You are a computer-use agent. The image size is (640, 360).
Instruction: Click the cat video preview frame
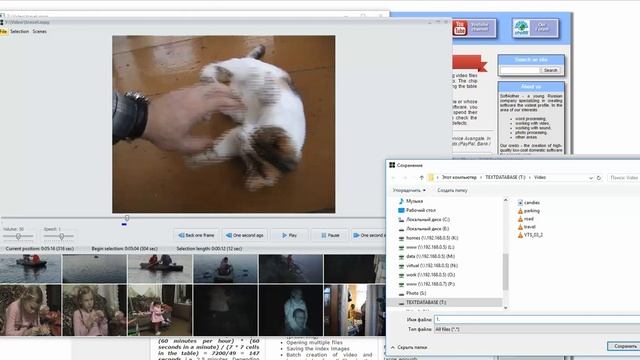(224, 124)
